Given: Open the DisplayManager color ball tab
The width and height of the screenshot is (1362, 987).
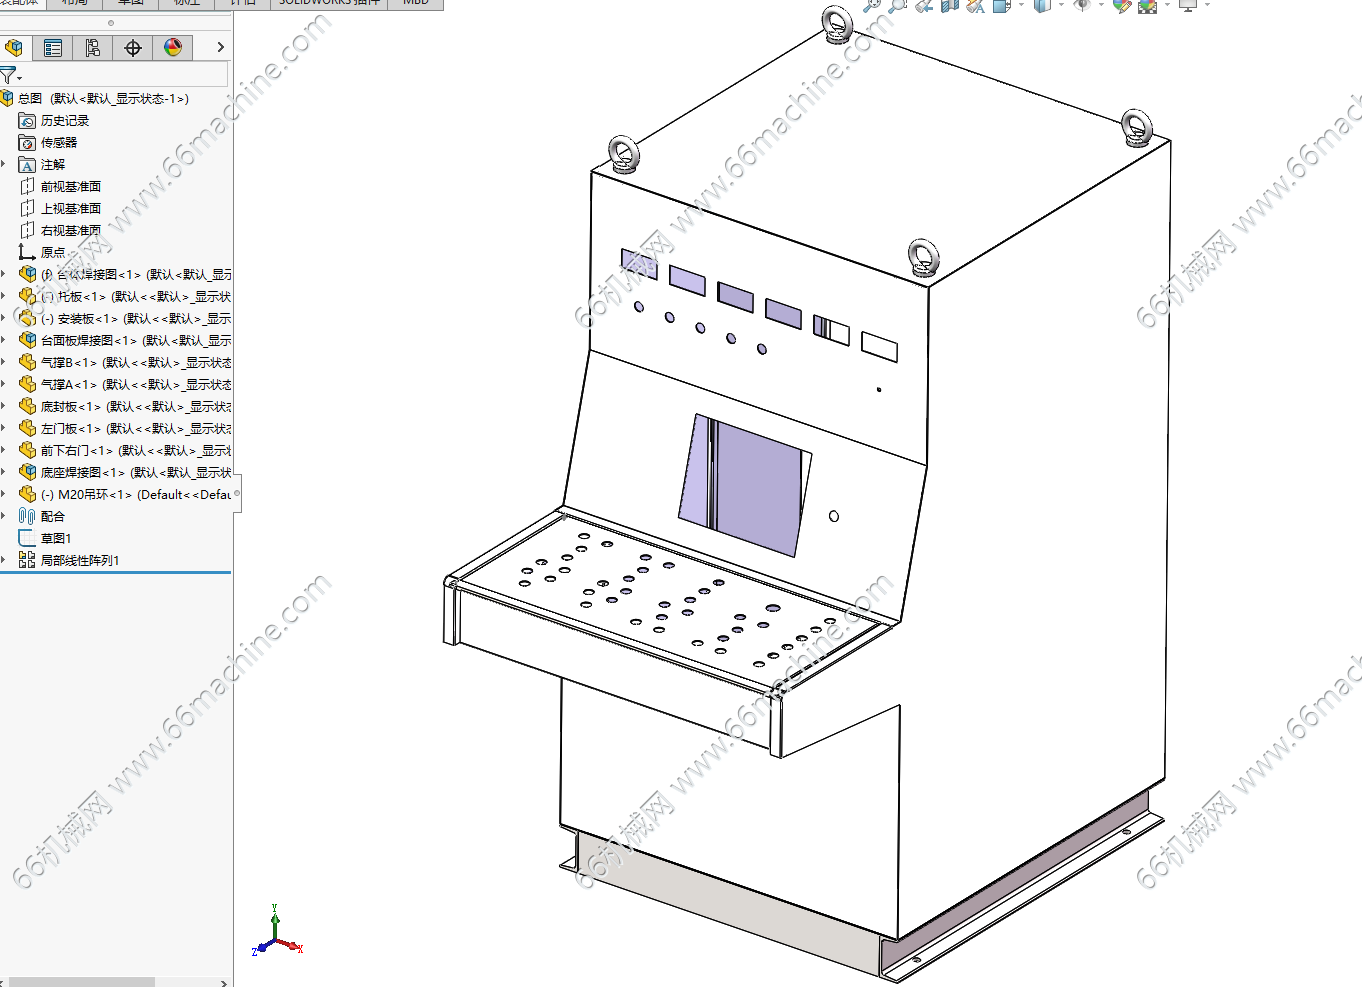Looking at the screenshot, I should coord(173,47).
